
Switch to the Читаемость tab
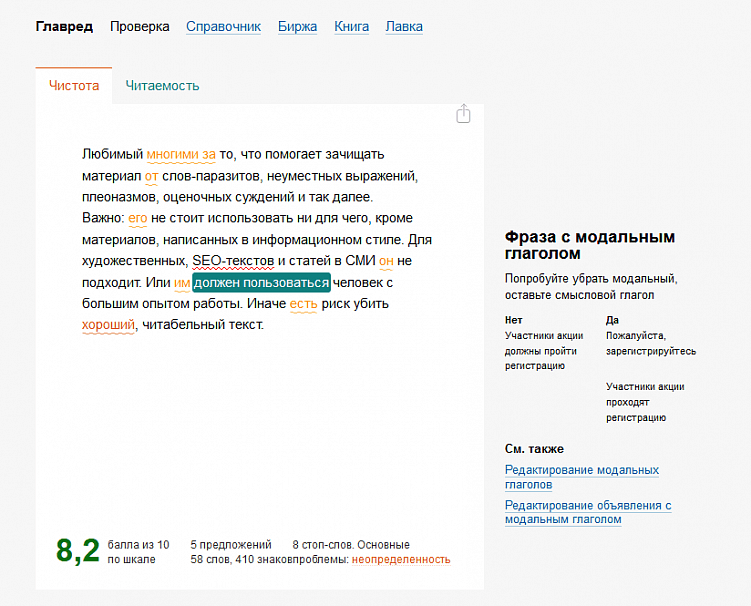[162, 86]
